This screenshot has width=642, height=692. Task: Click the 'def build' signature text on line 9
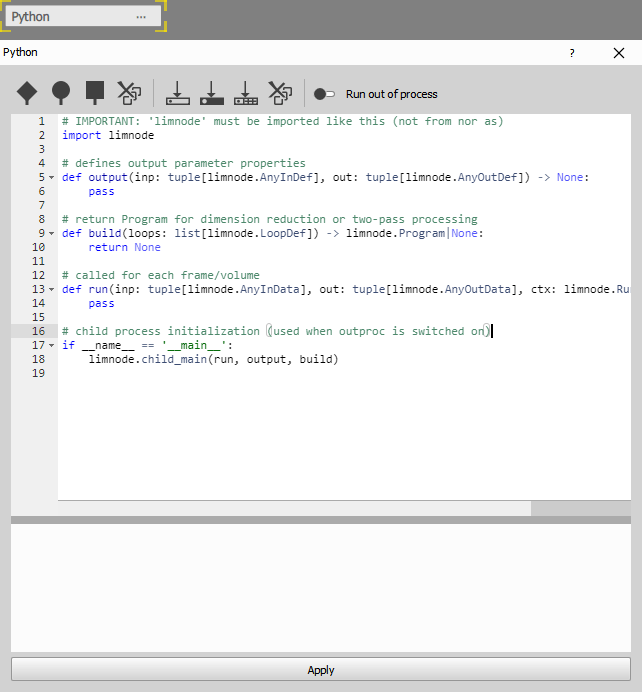click(273, 233)
